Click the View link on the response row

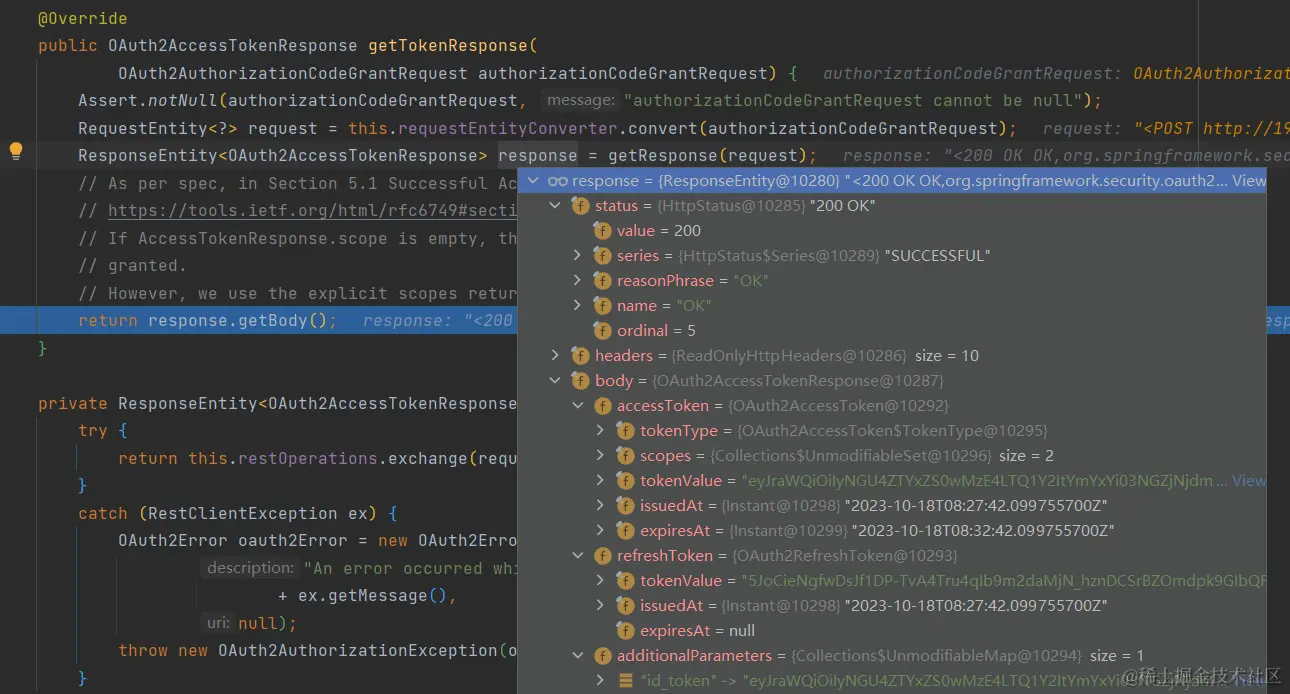[1248, 181]
